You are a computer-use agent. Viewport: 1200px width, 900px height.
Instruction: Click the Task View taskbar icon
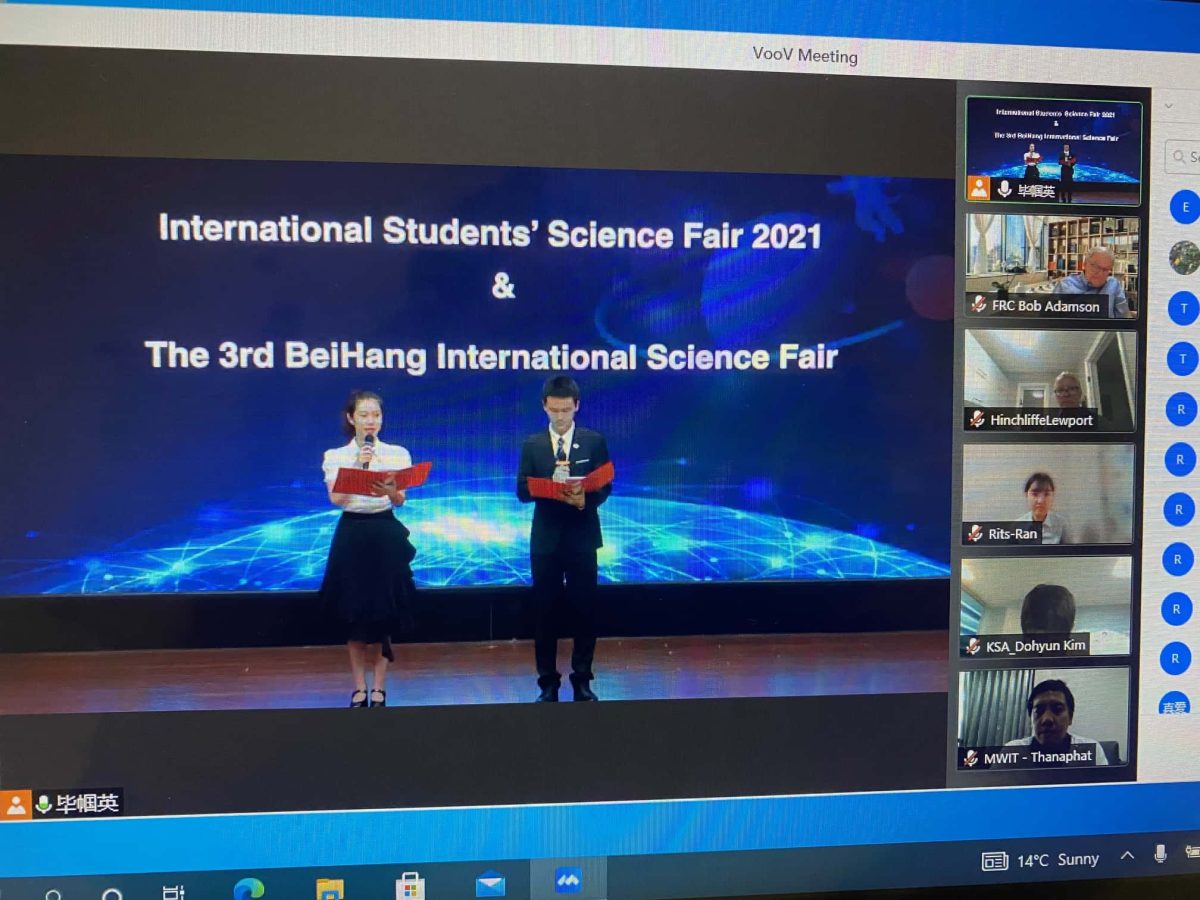(173, 891)
